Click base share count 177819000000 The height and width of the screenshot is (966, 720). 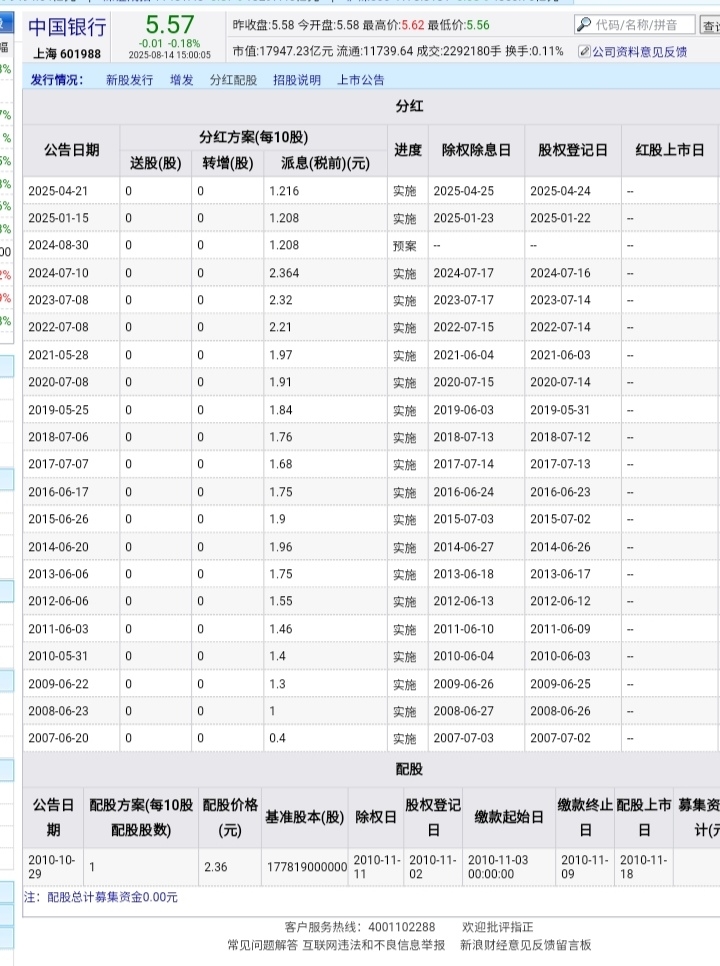click(307, 867)
